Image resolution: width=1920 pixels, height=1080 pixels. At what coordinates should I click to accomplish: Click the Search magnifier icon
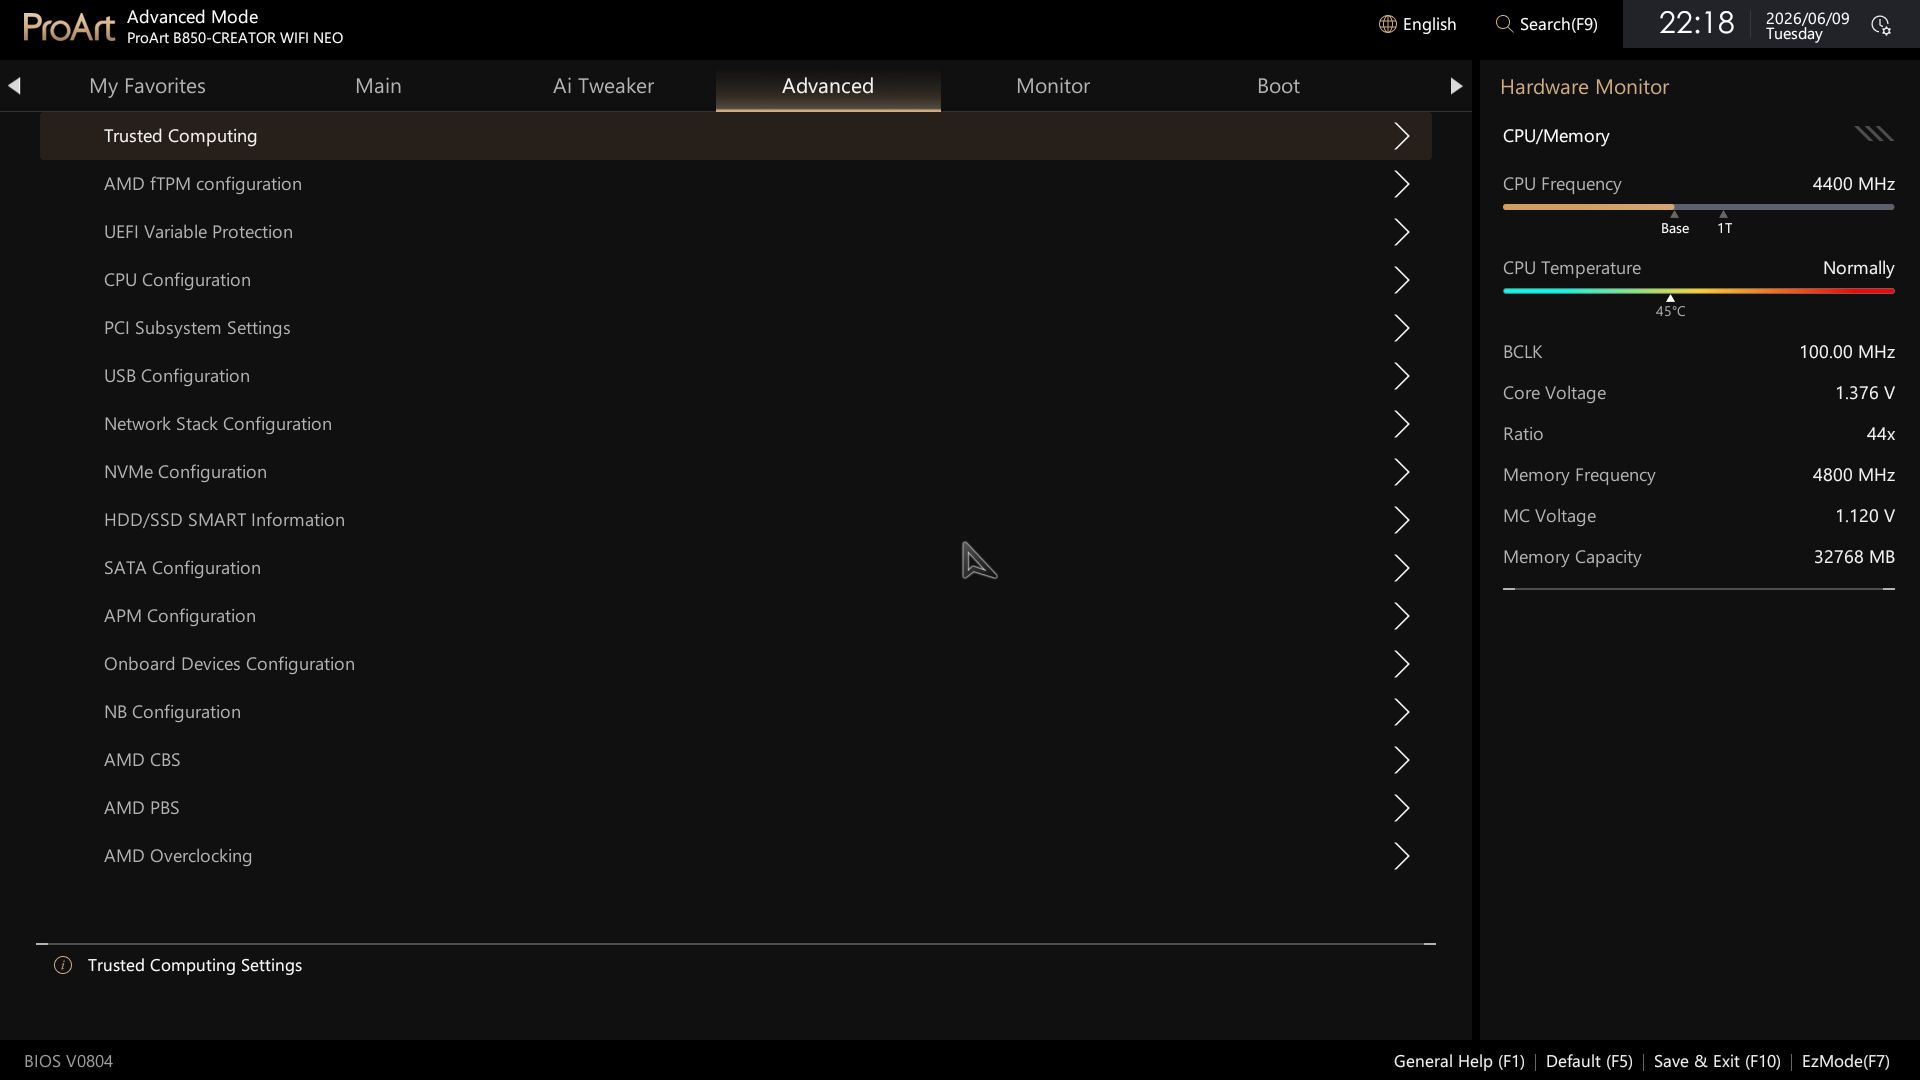pyautogui.click(x=1503, y=24)
